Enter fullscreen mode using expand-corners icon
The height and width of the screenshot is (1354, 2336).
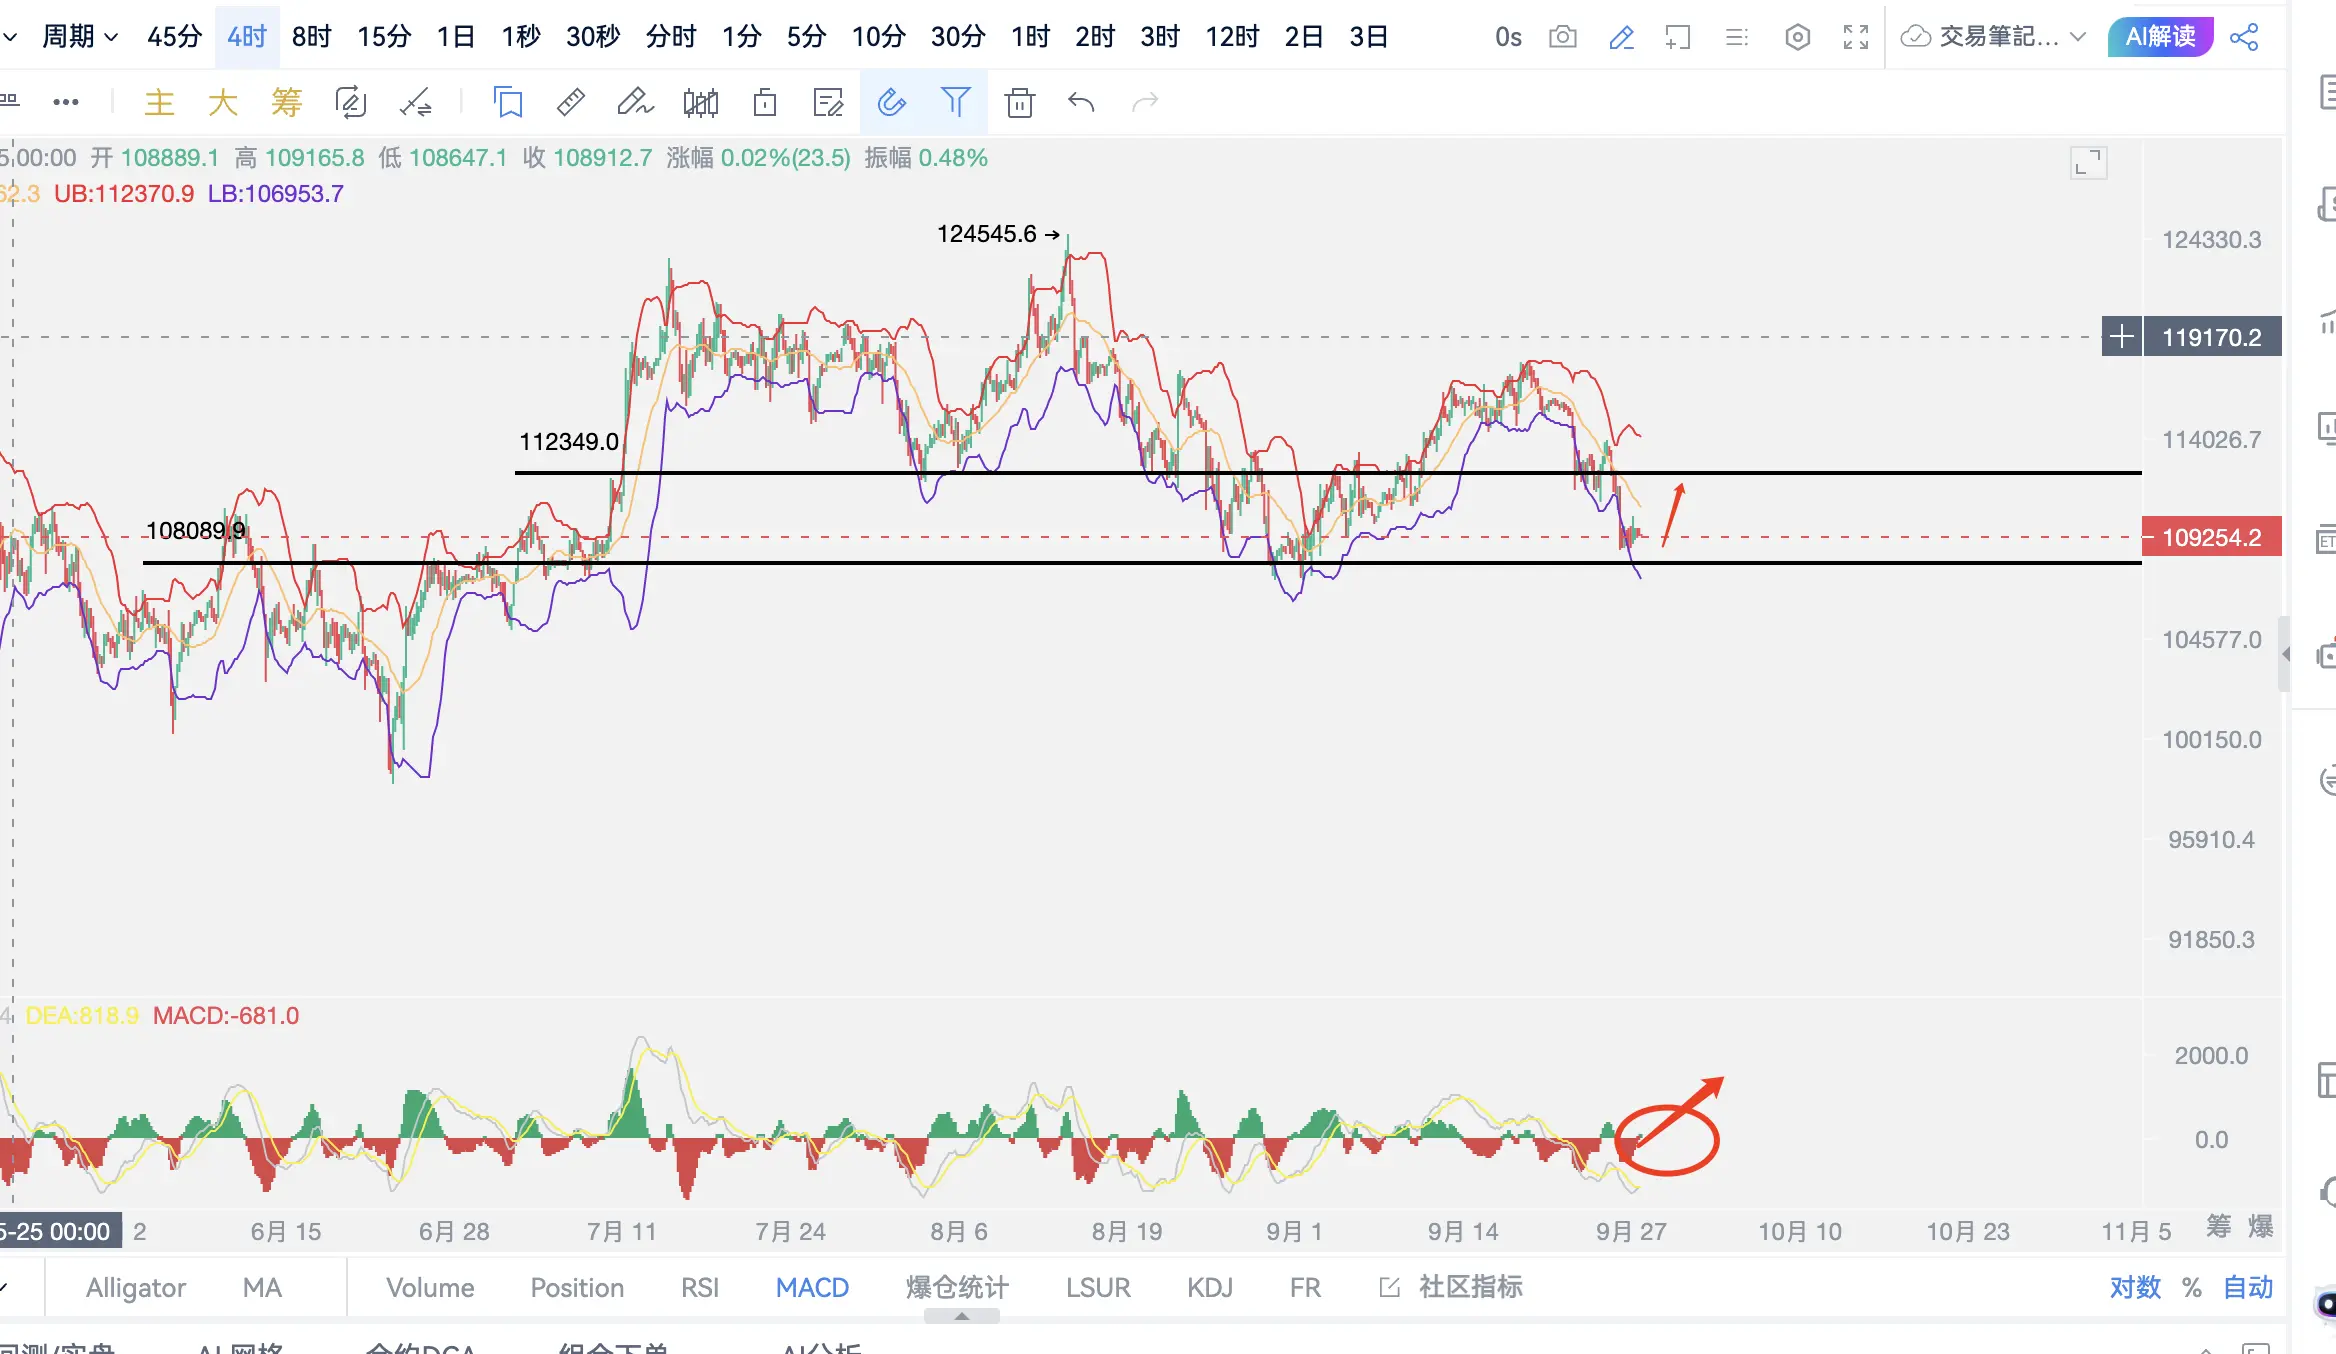click(1856, 38)
